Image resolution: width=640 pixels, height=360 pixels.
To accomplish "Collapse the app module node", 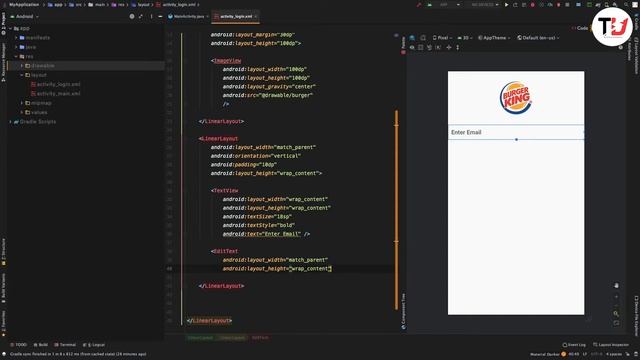I will click(x=10, y=29).
